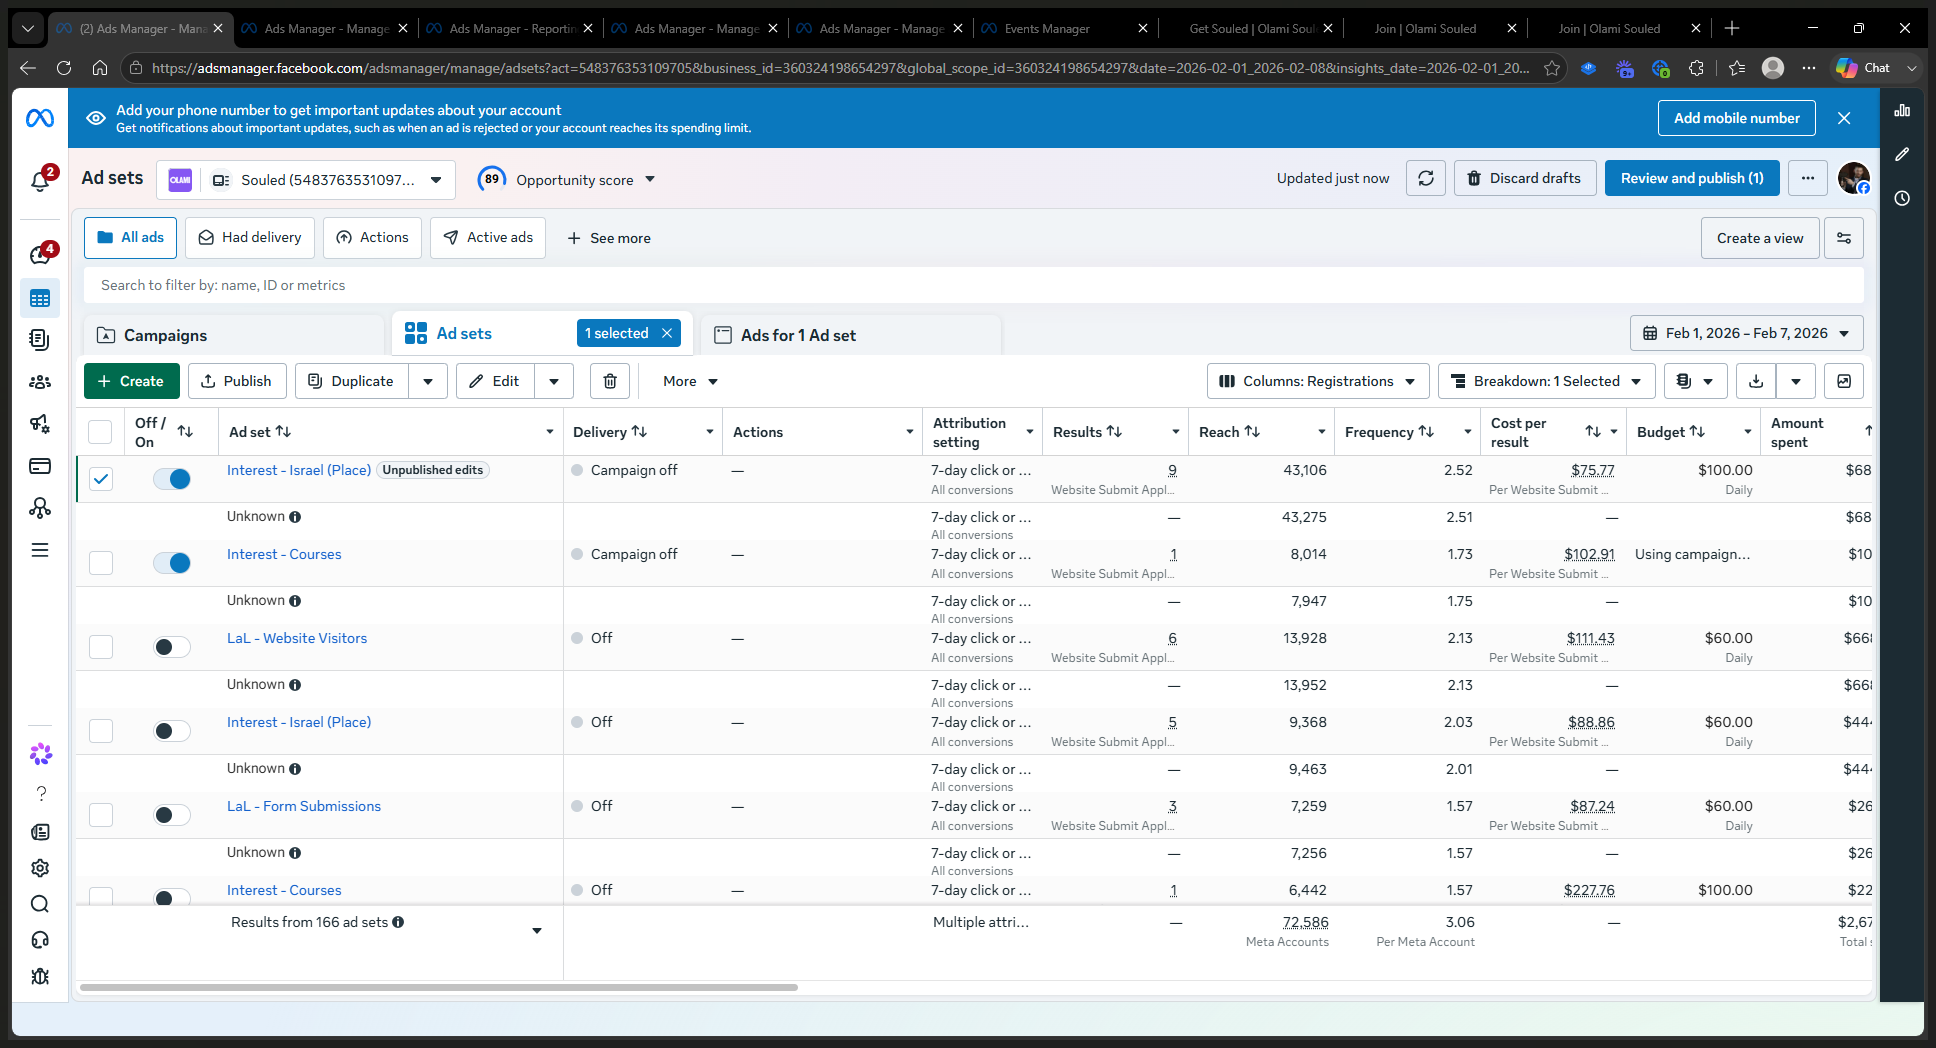The image size is (1936, 1048).
Task: Expand Columns: Registrations dropdown
Action: pos(1317,381)
